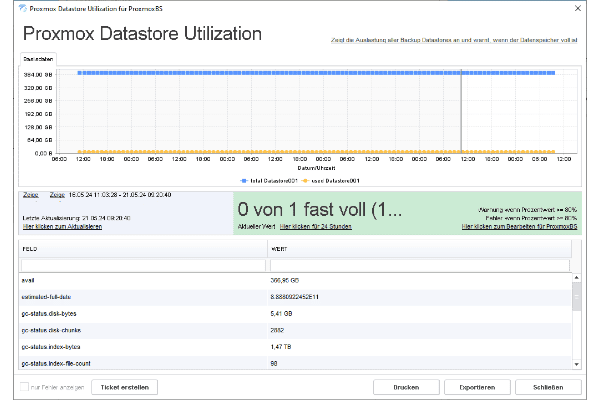Select the tab above the chart
Screen dimensions: 600x400
pyautogui.click(x=38, y=59)
